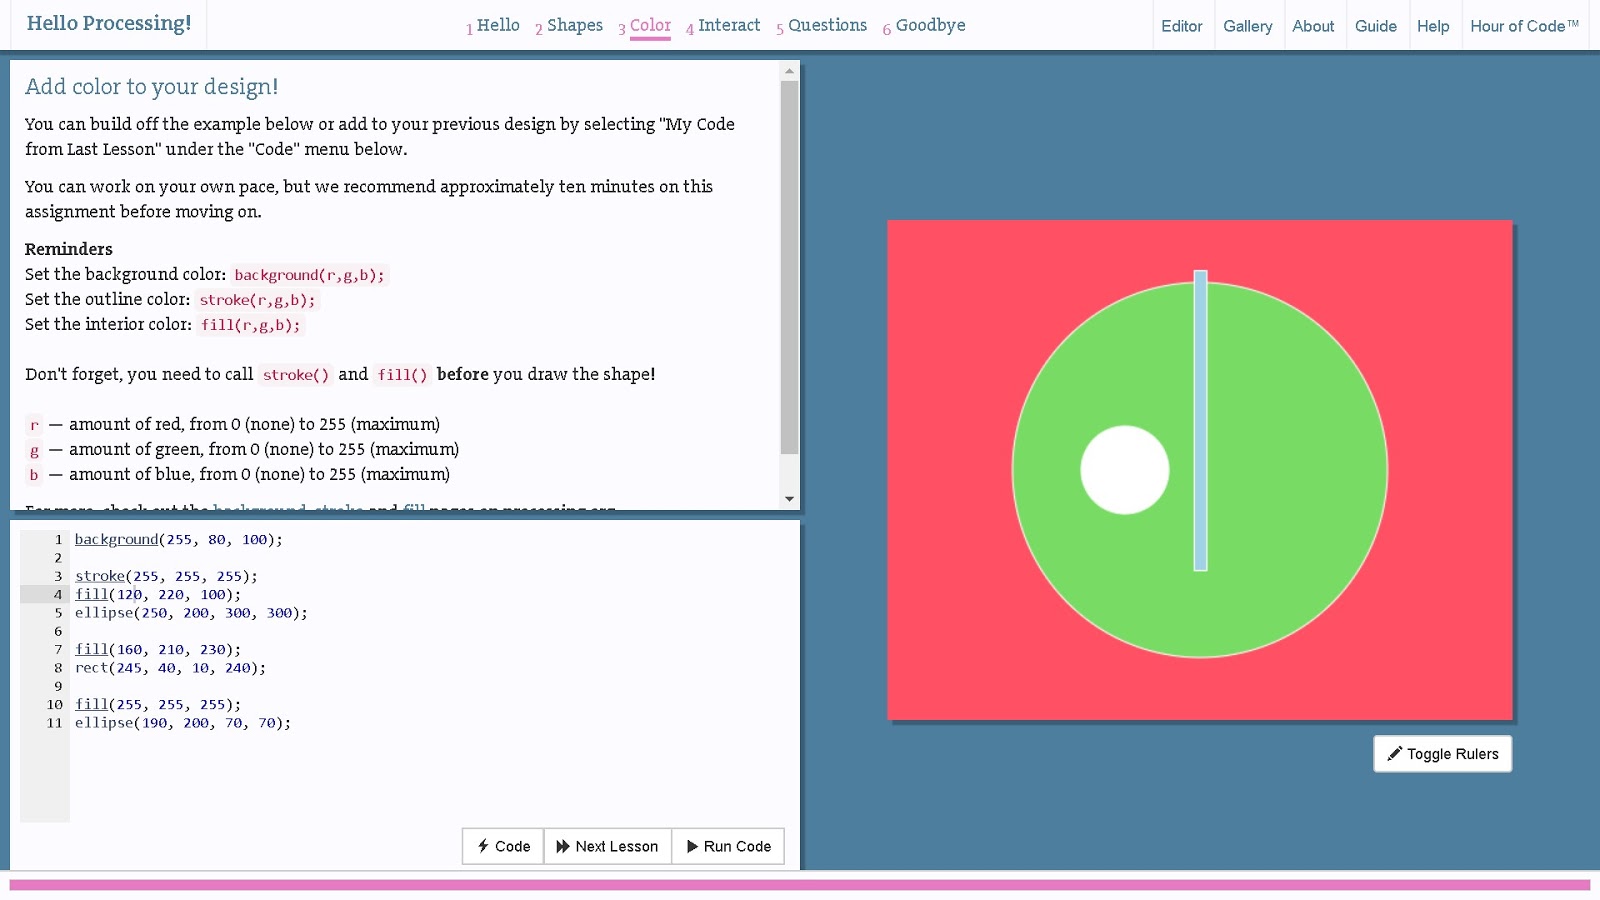Viewport: 1600px width, 900px height.
Task: Open the Guide page
Action: pos(1377,26)
